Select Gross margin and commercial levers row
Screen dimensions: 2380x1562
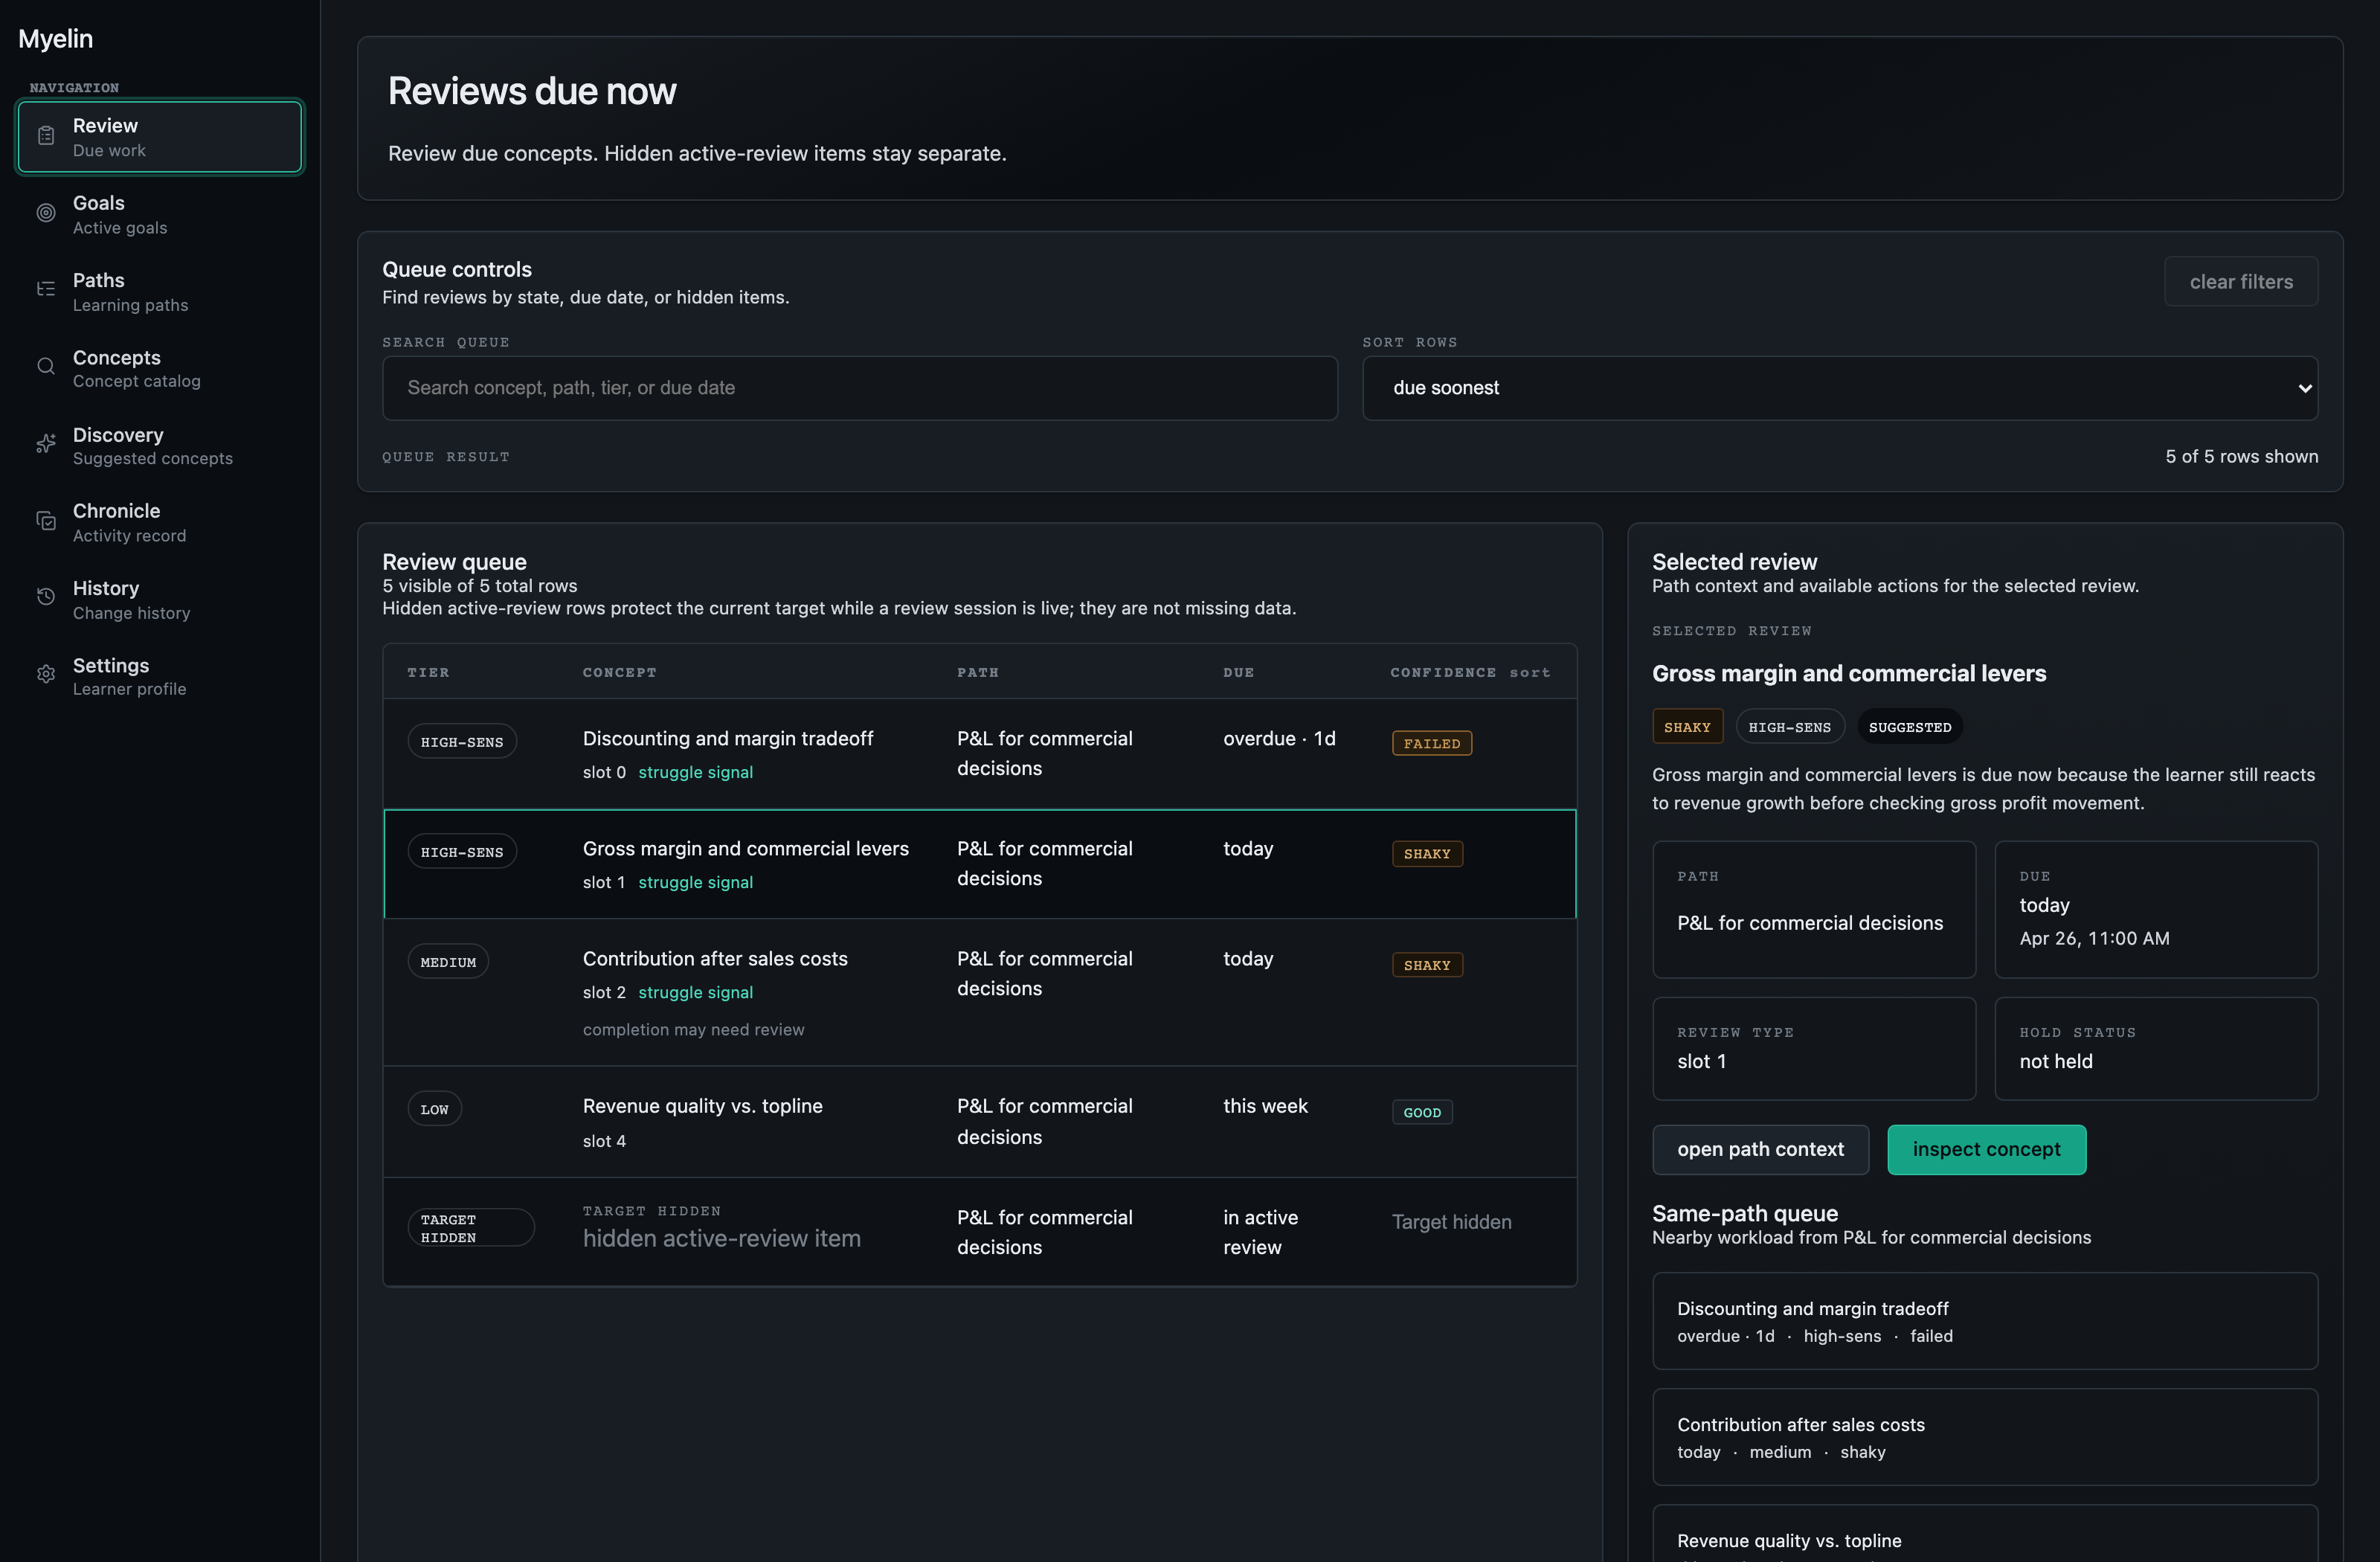pos(980,864)
